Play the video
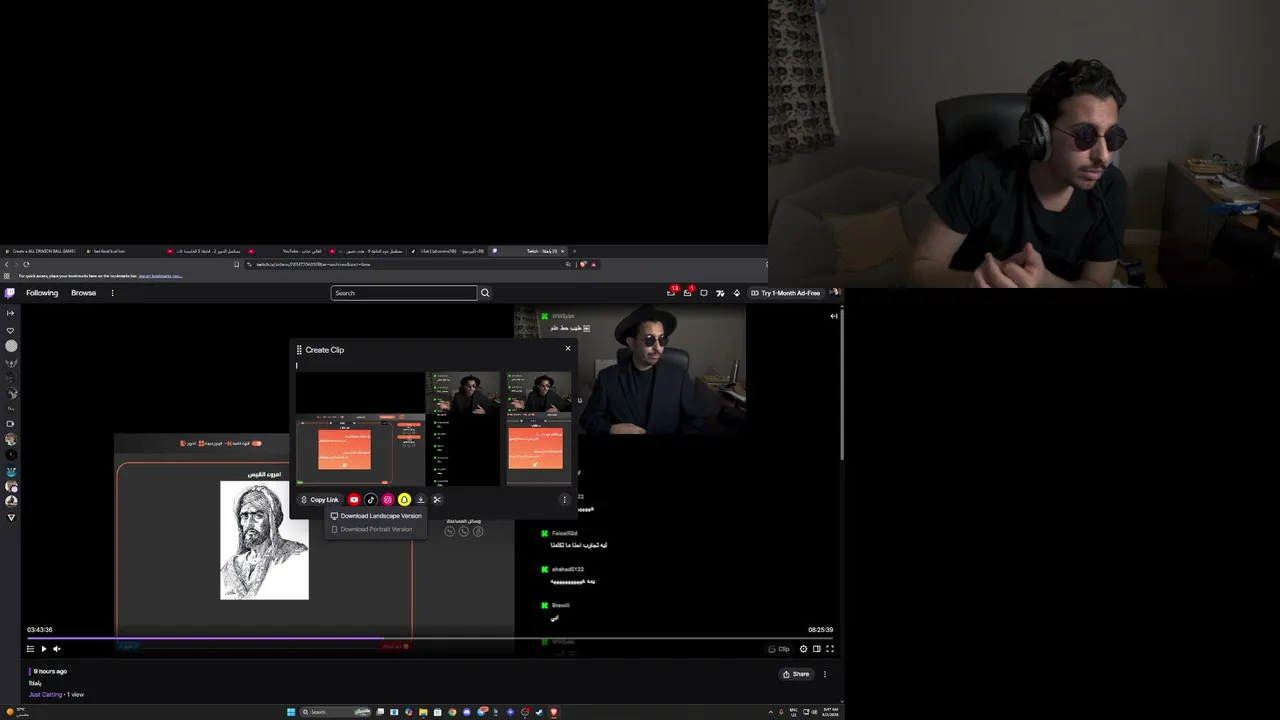This screenshot has width=1280, height=720. click(43, 649)
